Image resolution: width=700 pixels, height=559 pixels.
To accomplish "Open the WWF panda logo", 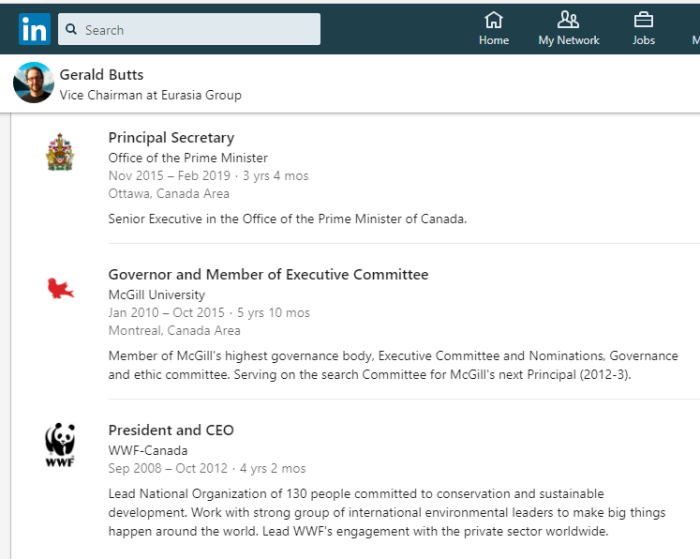I will point(60,445).
